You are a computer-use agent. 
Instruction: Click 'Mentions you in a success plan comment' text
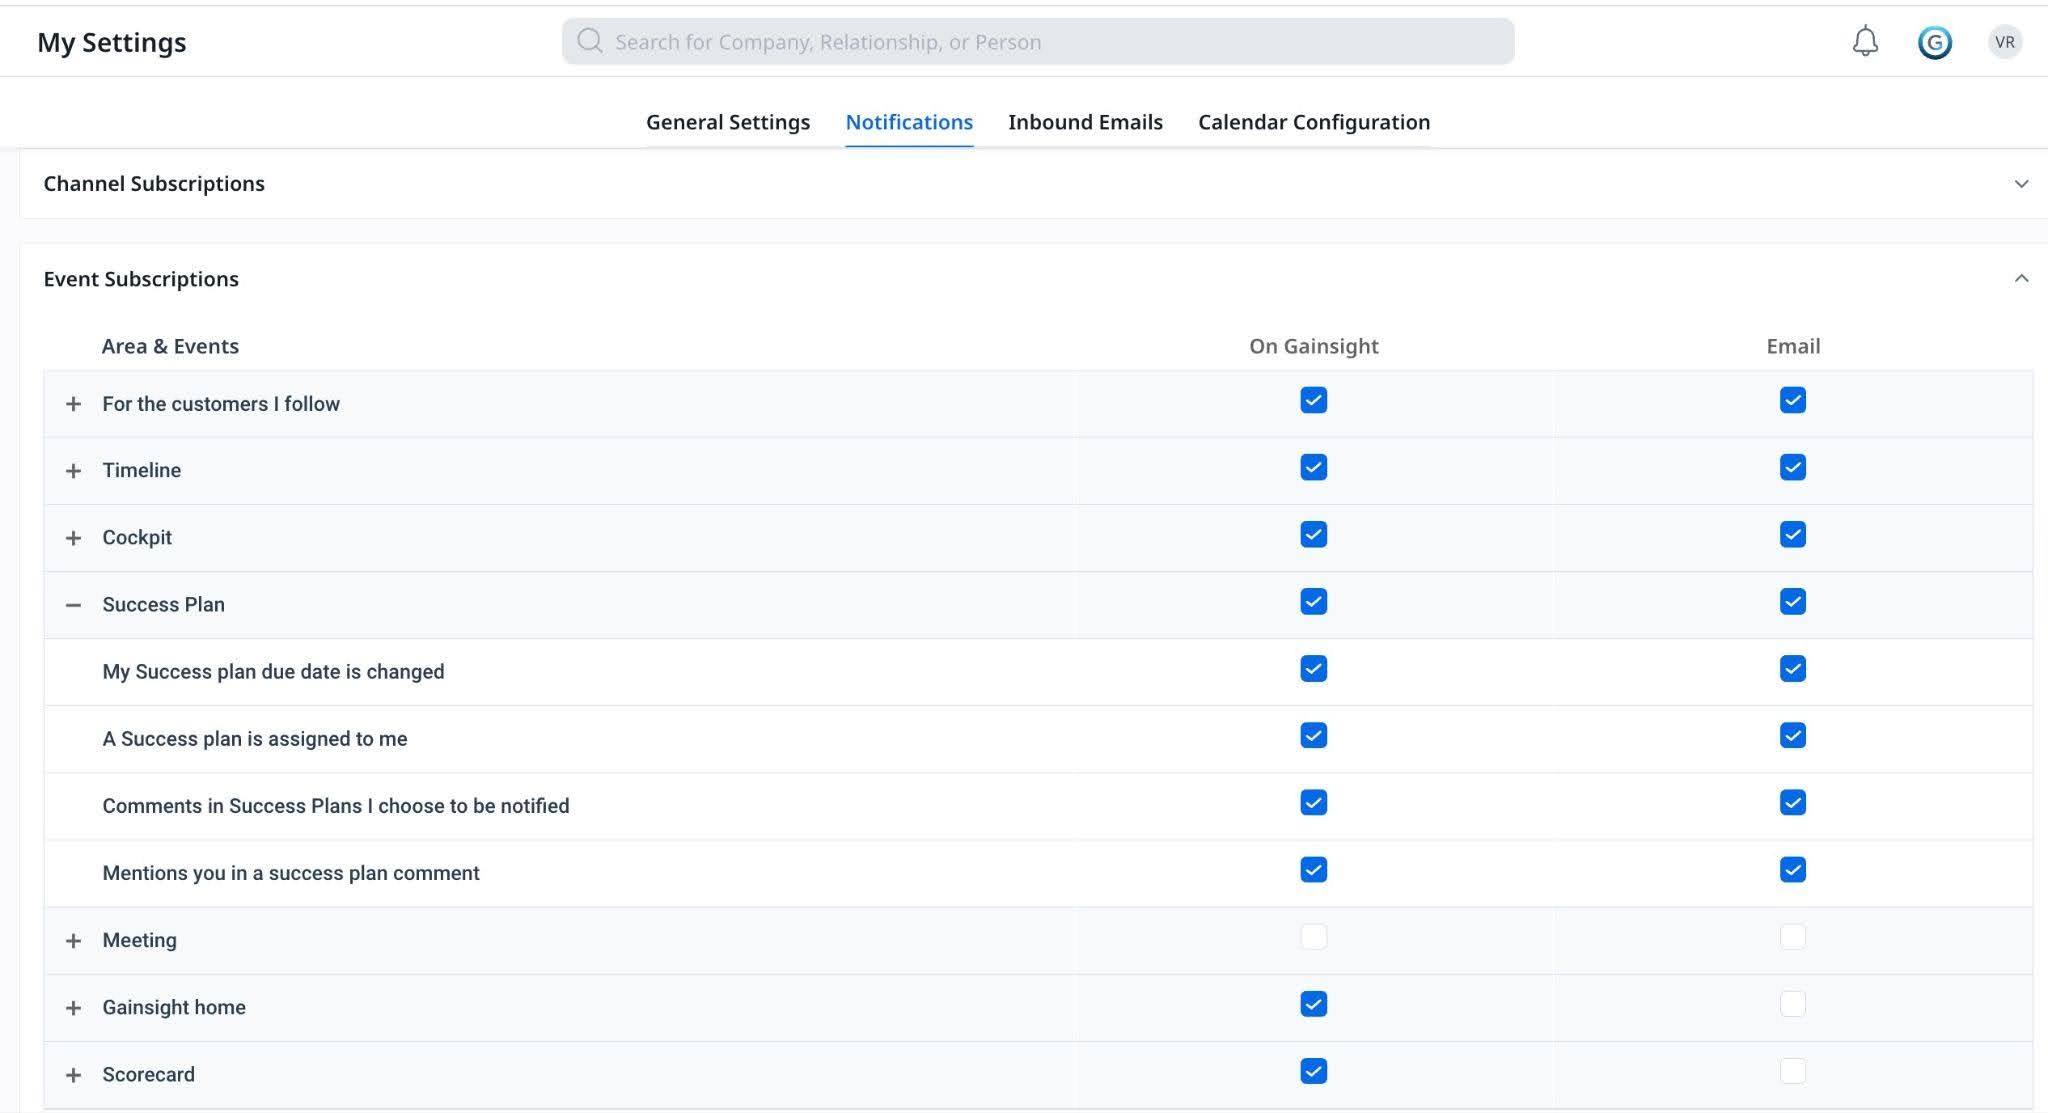[x=291, y=872]
